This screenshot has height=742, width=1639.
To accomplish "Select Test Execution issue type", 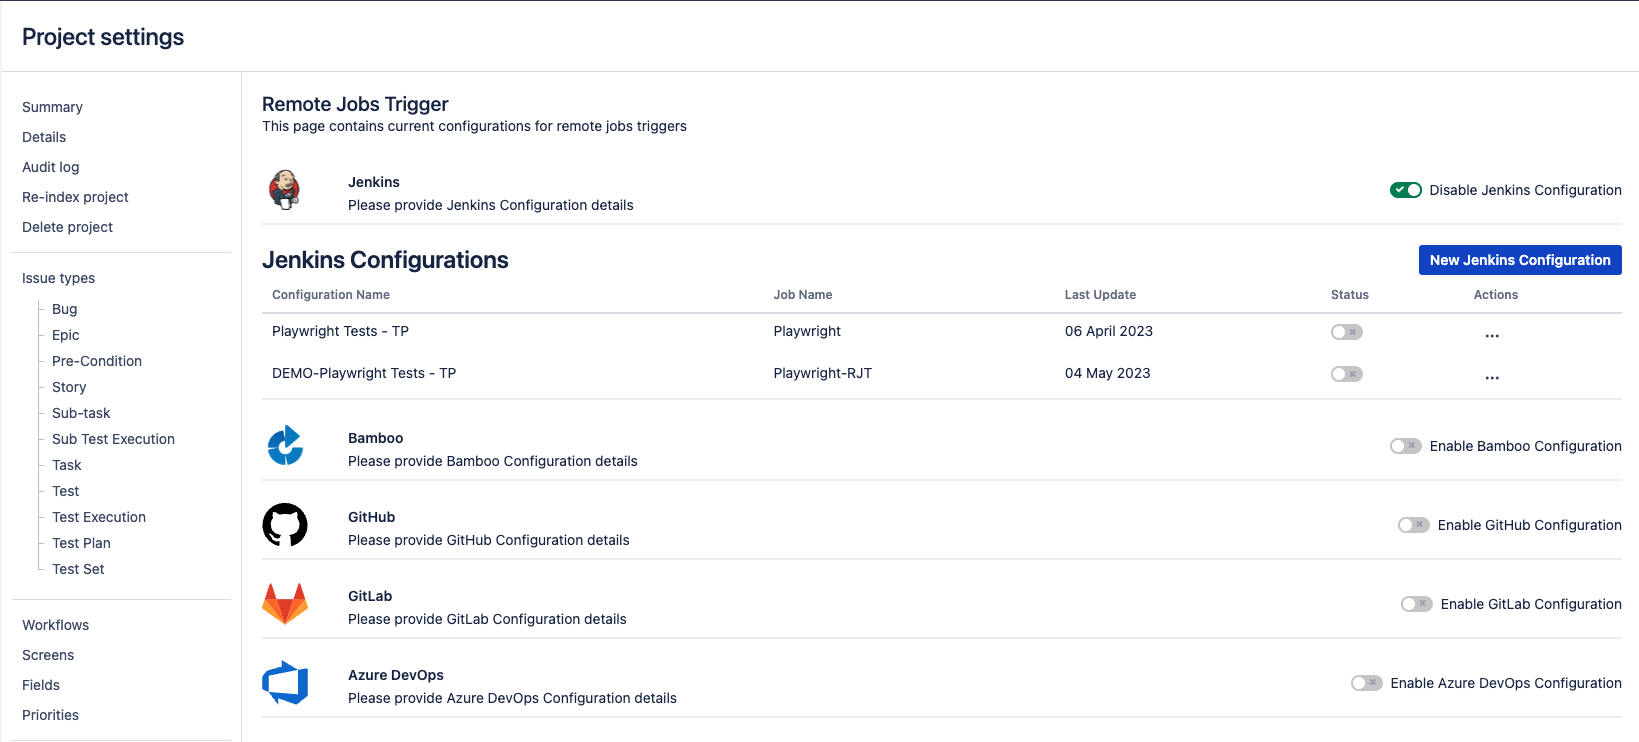I will [99, 517].
